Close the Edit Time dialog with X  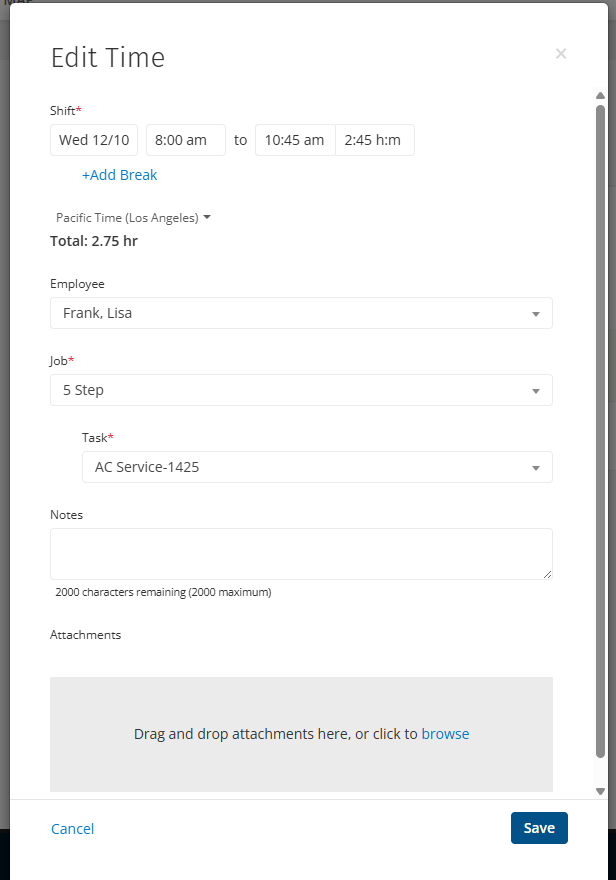561,54
